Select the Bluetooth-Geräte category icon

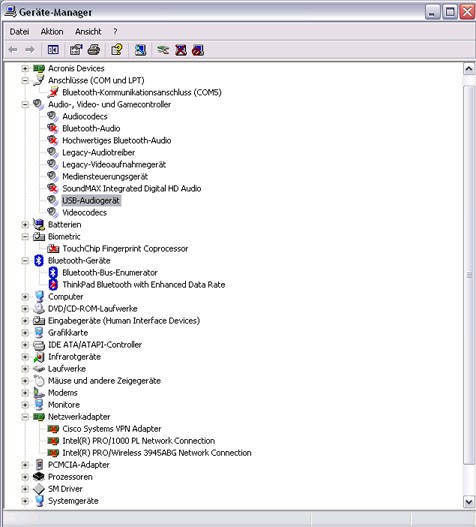click(39, 260)
